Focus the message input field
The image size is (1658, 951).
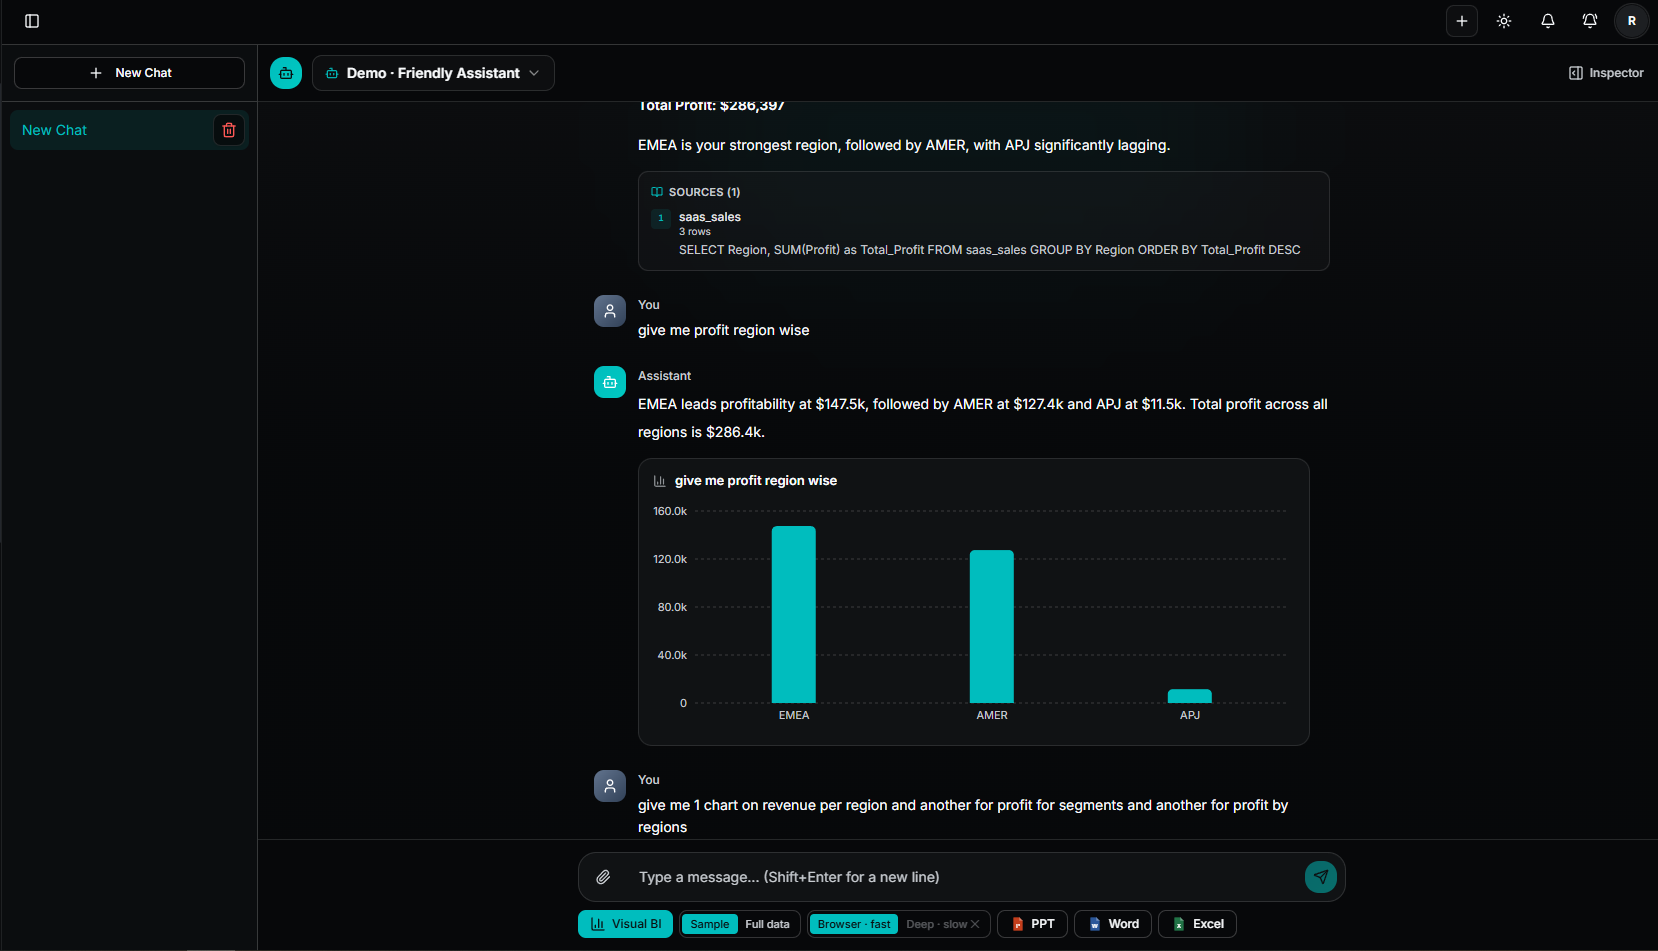(960, 877)
